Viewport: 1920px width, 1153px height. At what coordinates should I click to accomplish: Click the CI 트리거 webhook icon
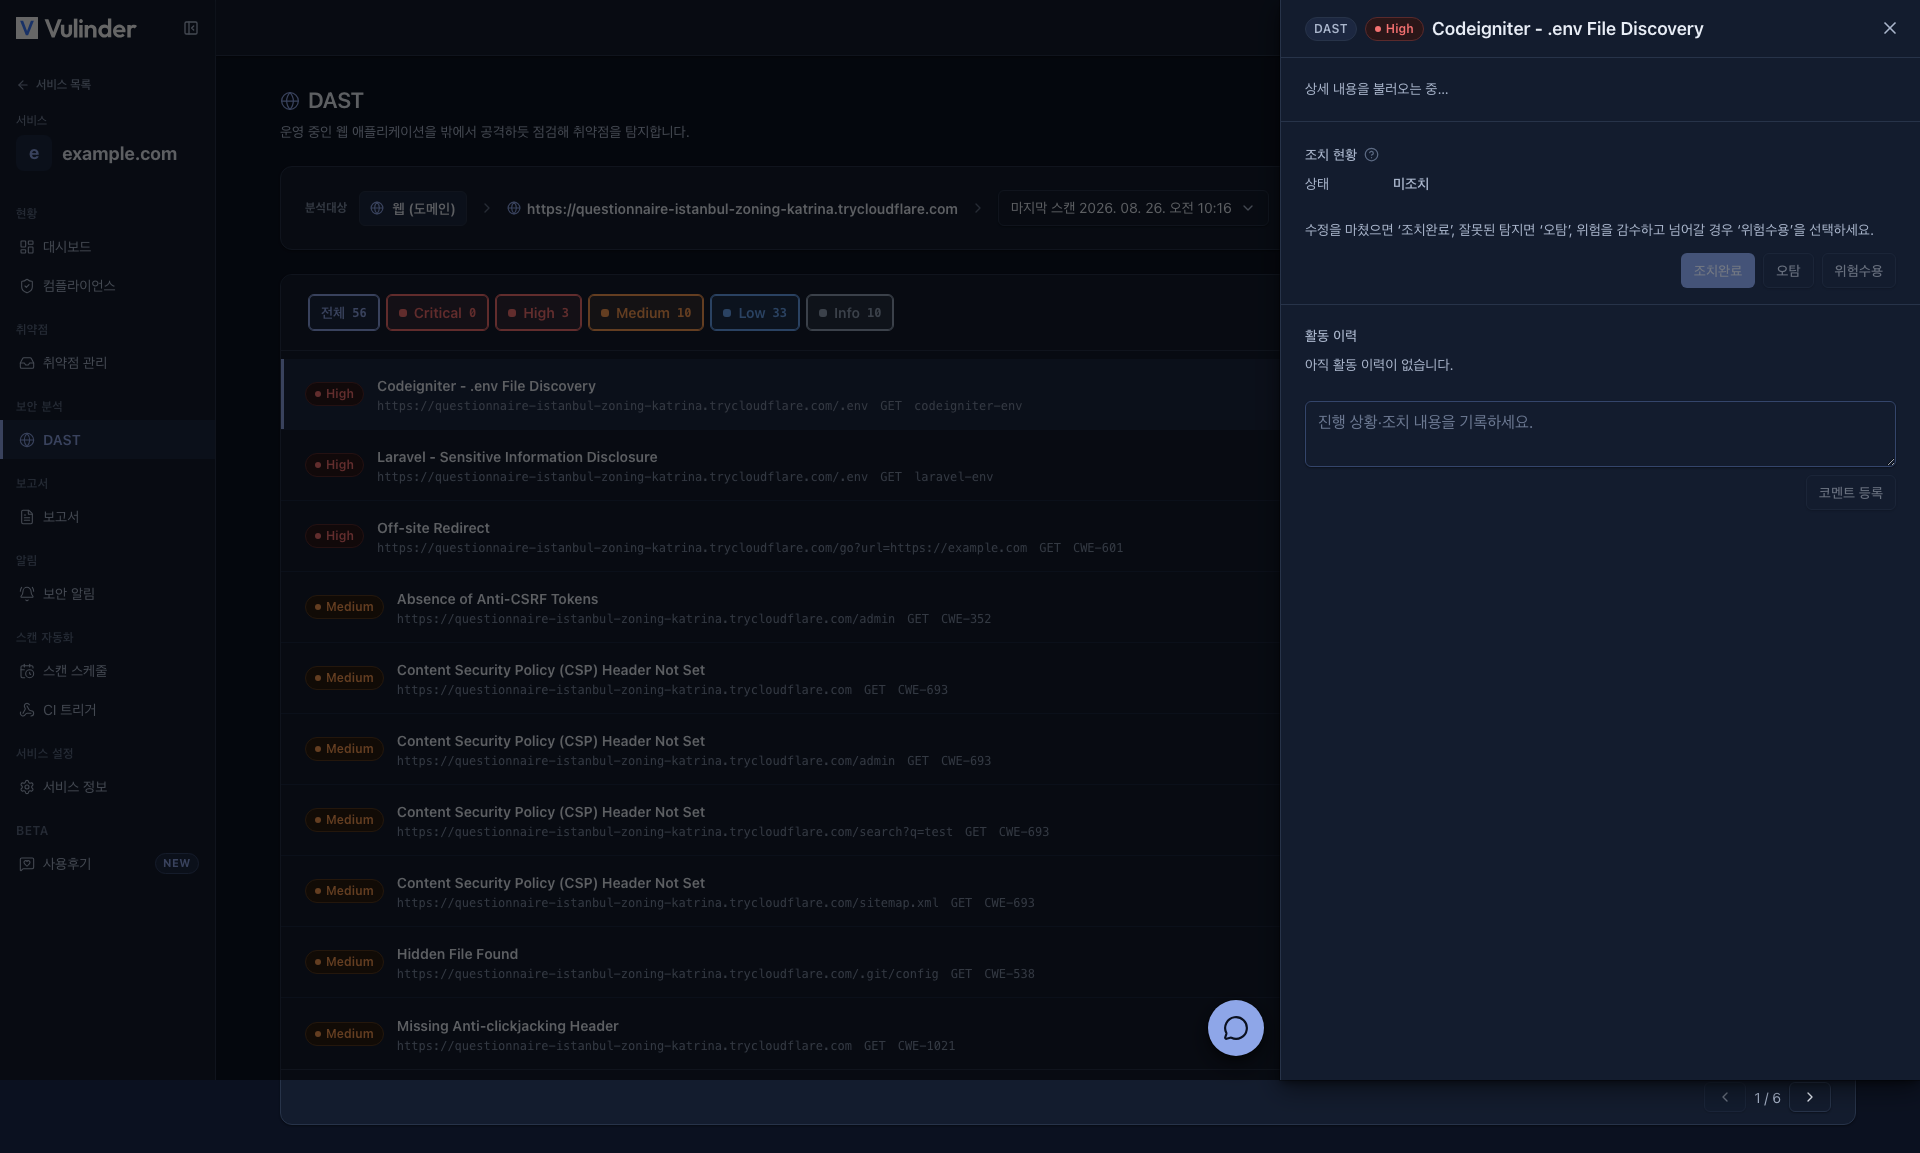[27, 710]
